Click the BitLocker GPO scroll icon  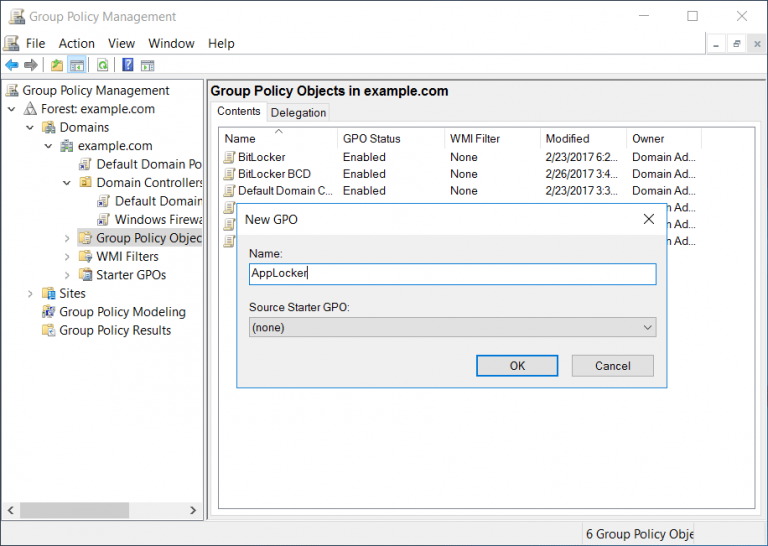click(229, 157)
